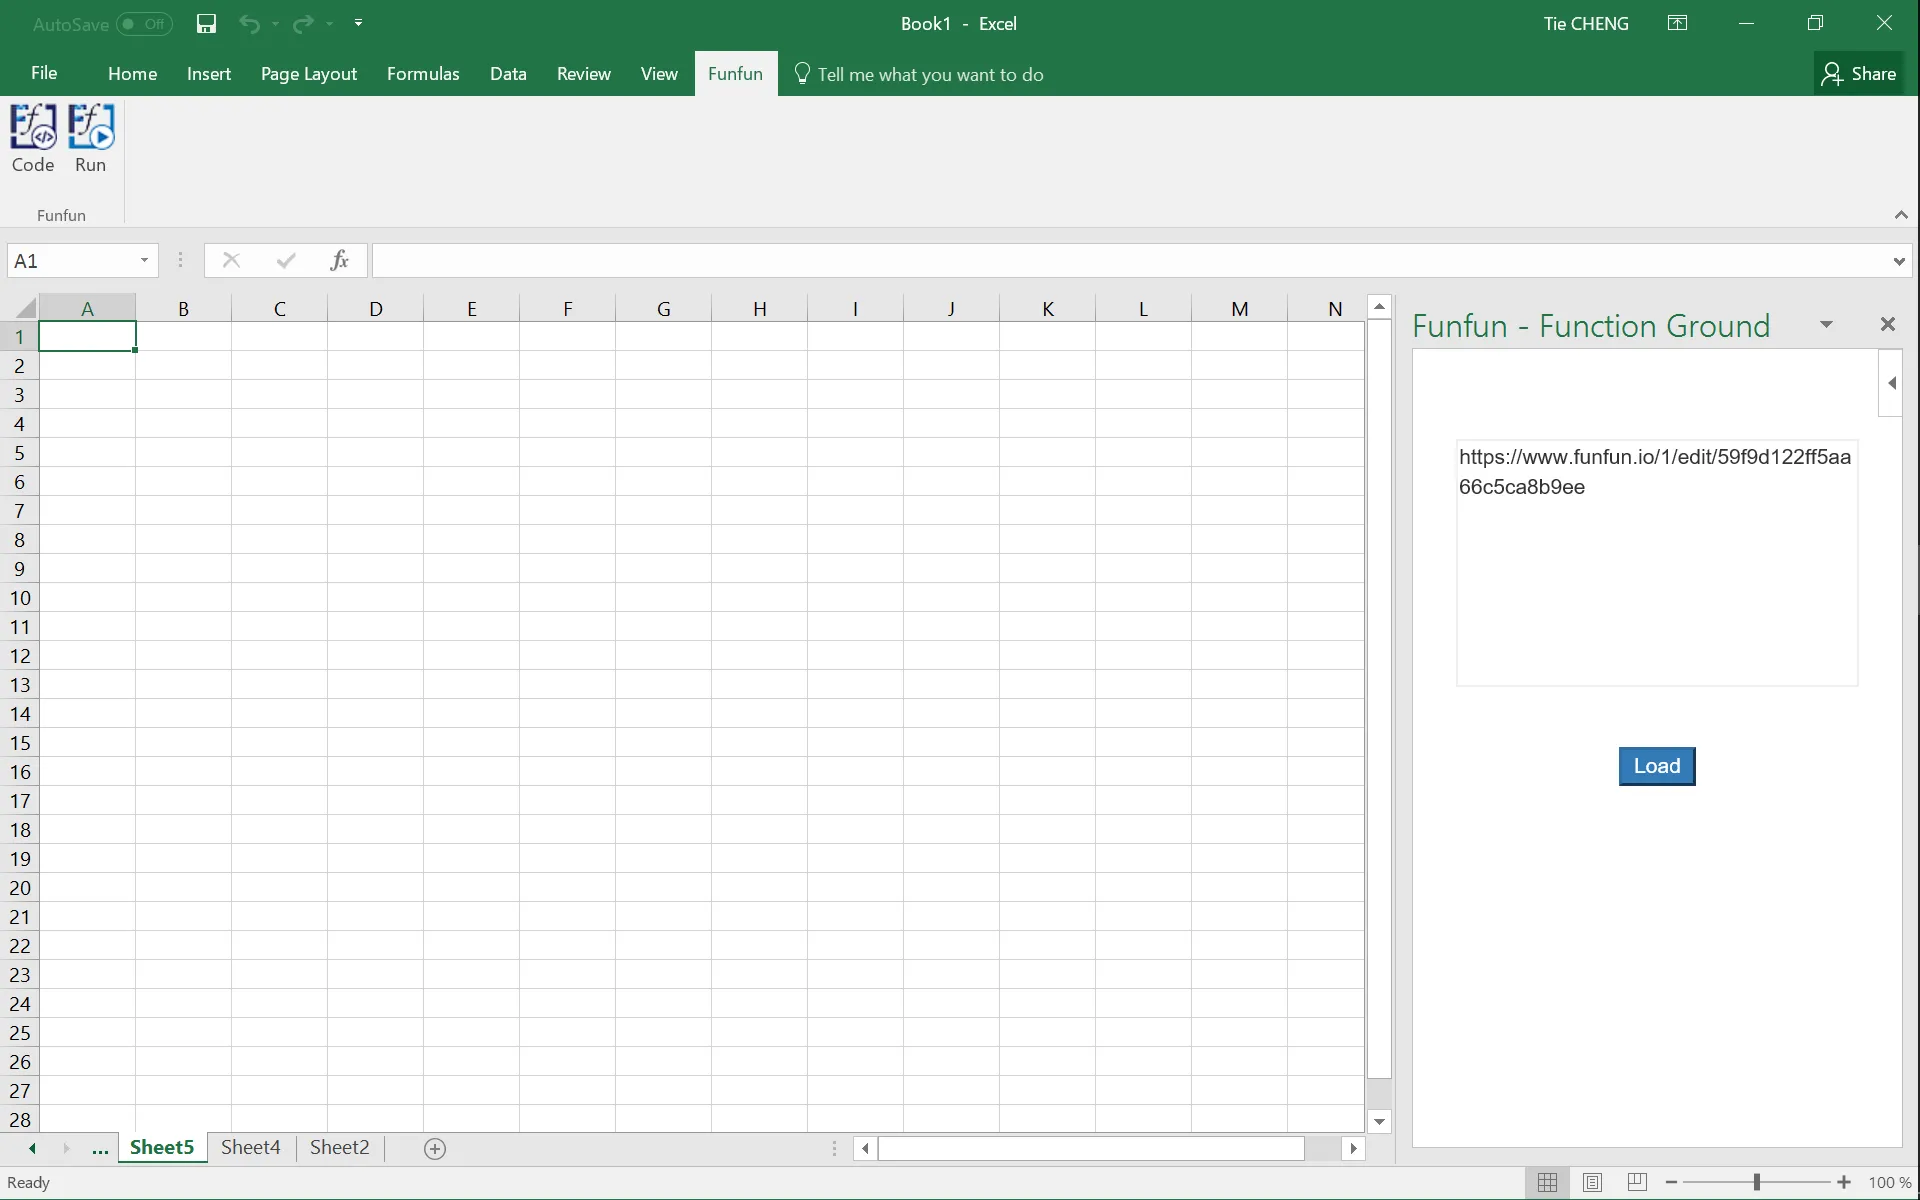
Task: Open the Name Box dropdown
Action: (x=144, y=261)
